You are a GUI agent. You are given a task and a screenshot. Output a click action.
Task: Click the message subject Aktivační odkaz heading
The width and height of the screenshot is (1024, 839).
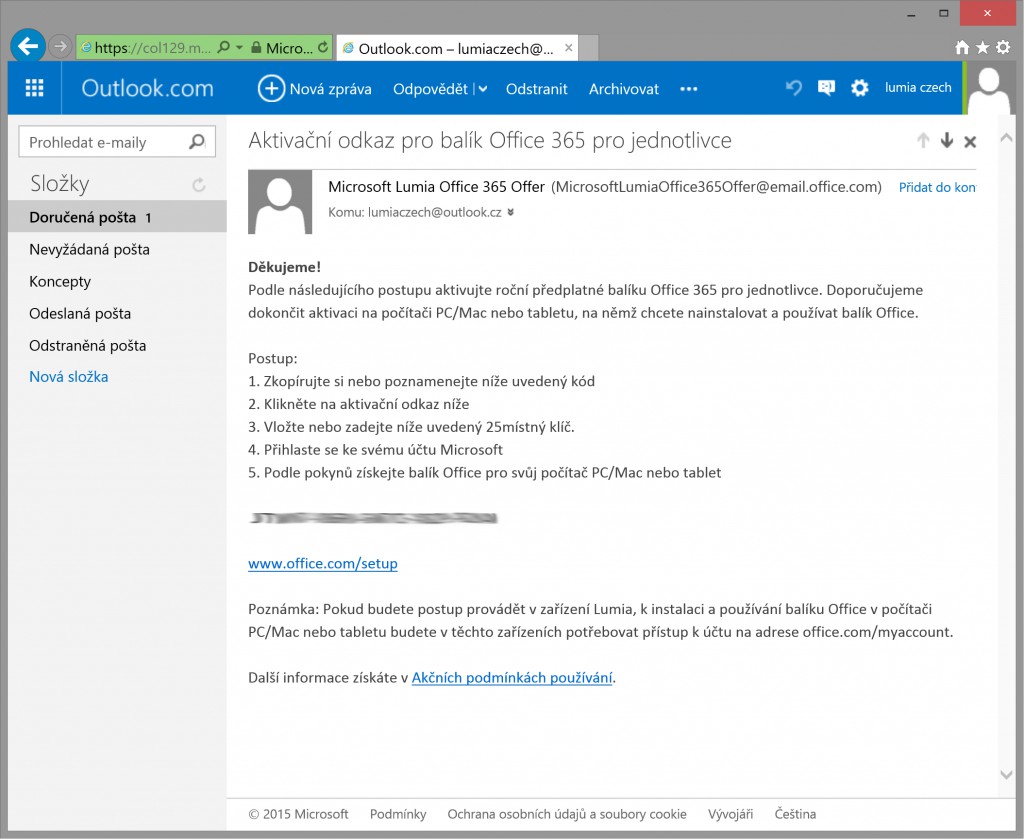coord(490,140)
